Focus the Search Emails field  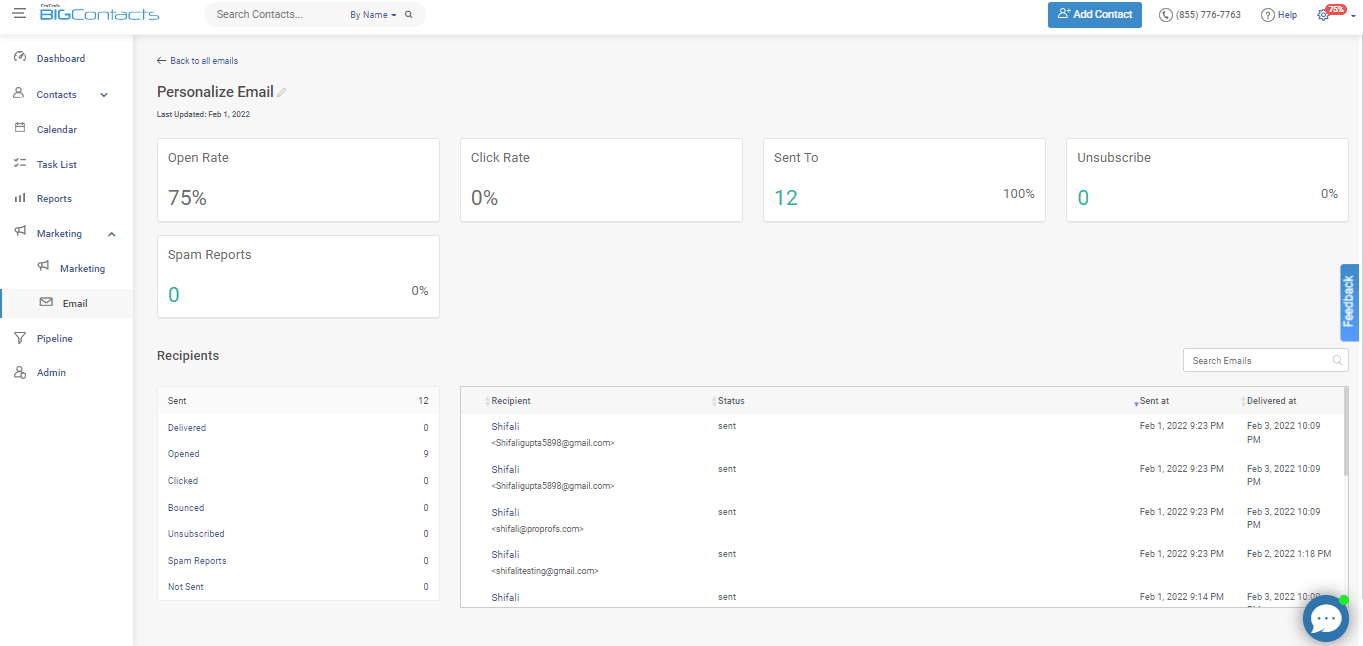point(1265,361)
